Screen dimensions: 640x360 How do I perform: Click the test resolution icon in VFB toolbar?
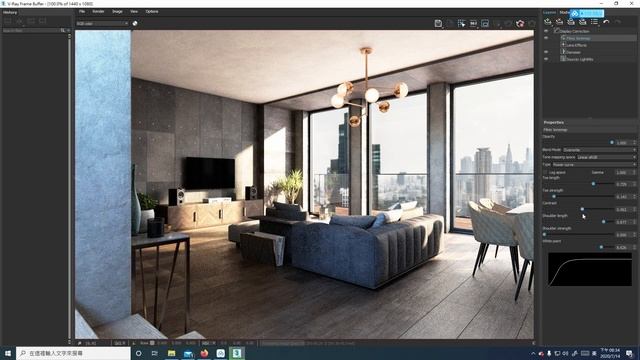[473, 24]
